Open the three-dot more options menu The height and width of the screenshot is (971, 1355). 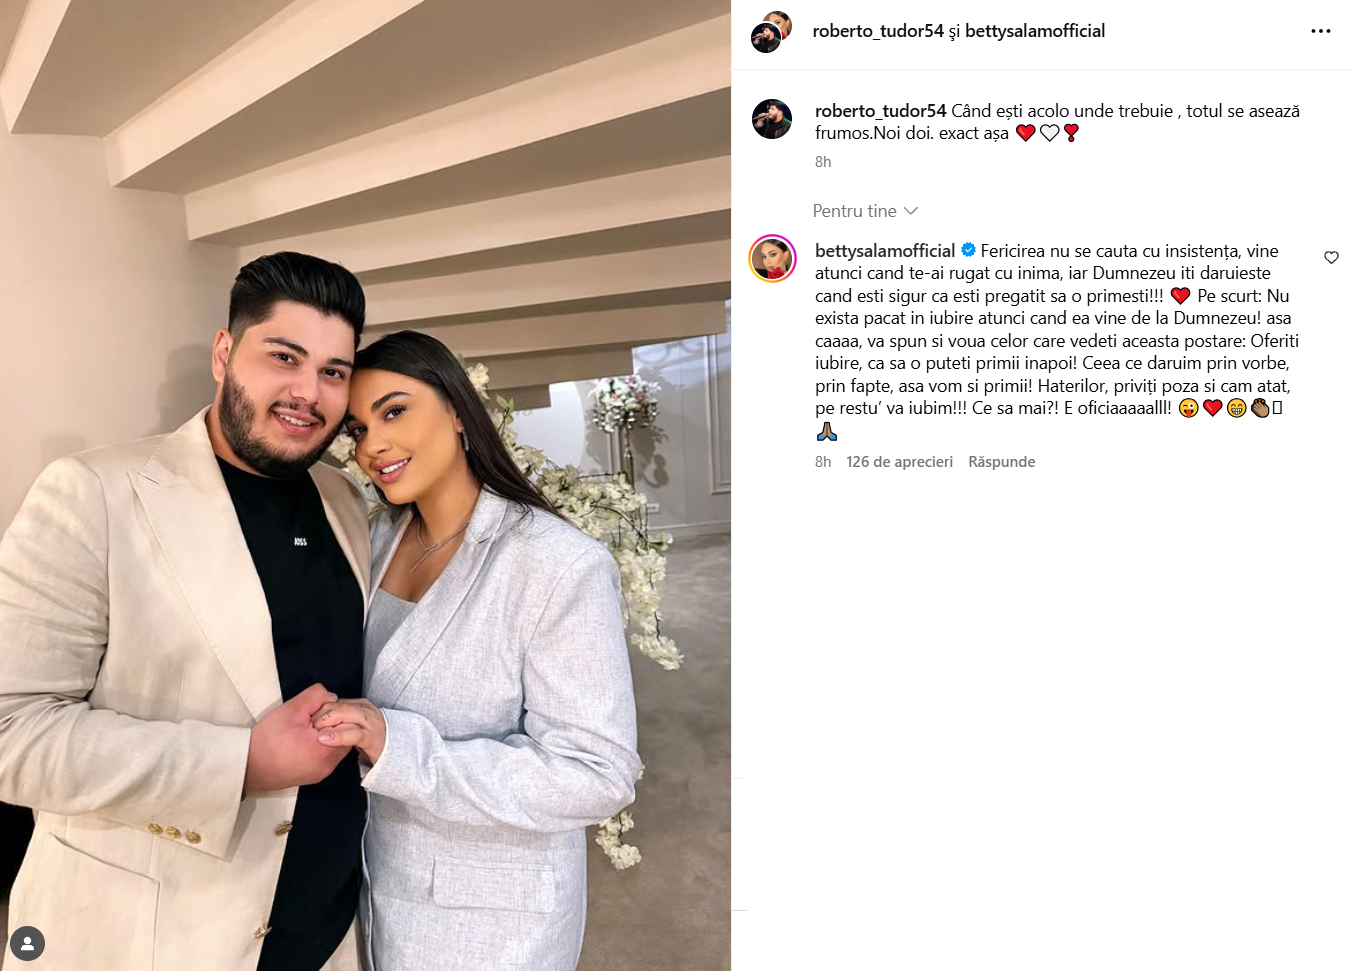tap(1321, 31)
